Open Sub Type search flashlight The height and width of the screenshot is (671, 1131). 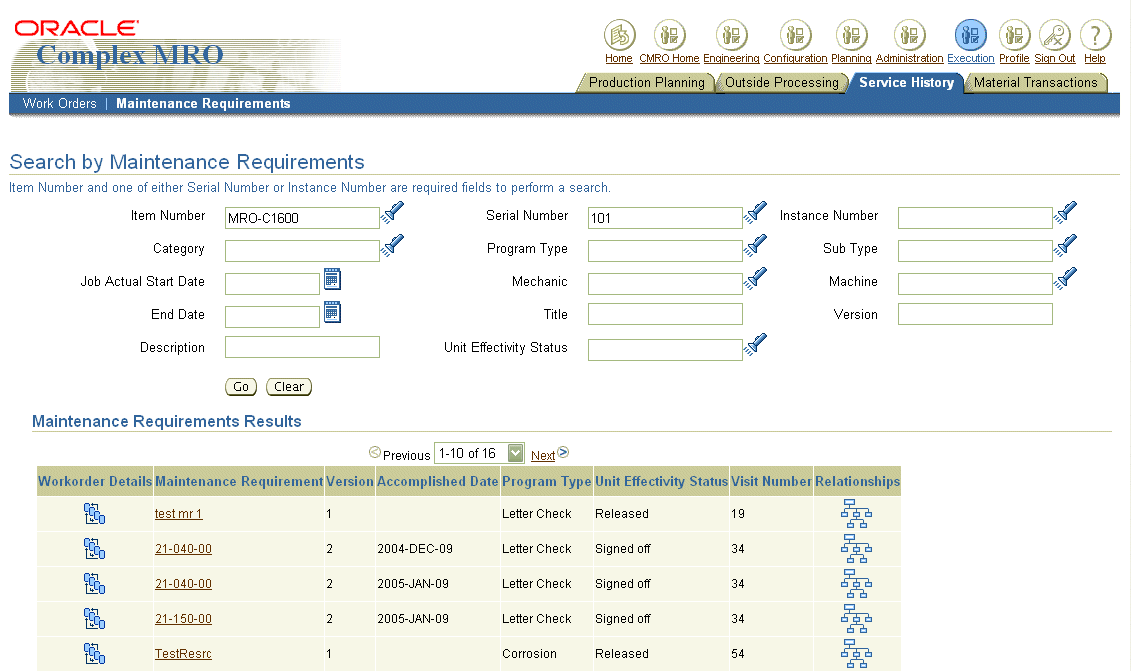[1065, 246]
